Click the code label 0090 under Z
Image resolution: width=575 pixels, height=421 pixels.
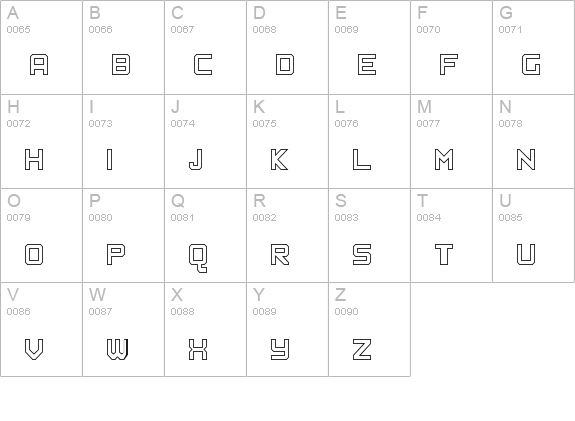coord(347,311)
